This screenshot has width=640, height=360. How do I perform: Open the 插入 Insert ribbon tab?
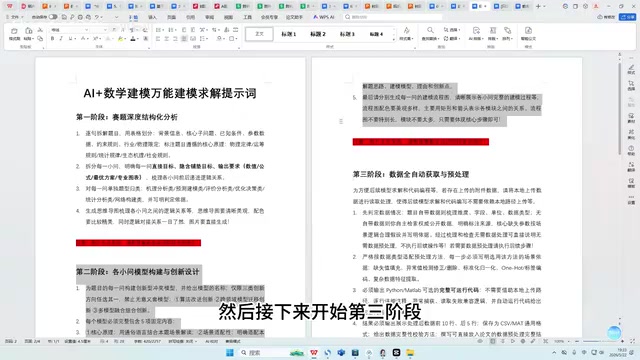click(x=152, y=17)
